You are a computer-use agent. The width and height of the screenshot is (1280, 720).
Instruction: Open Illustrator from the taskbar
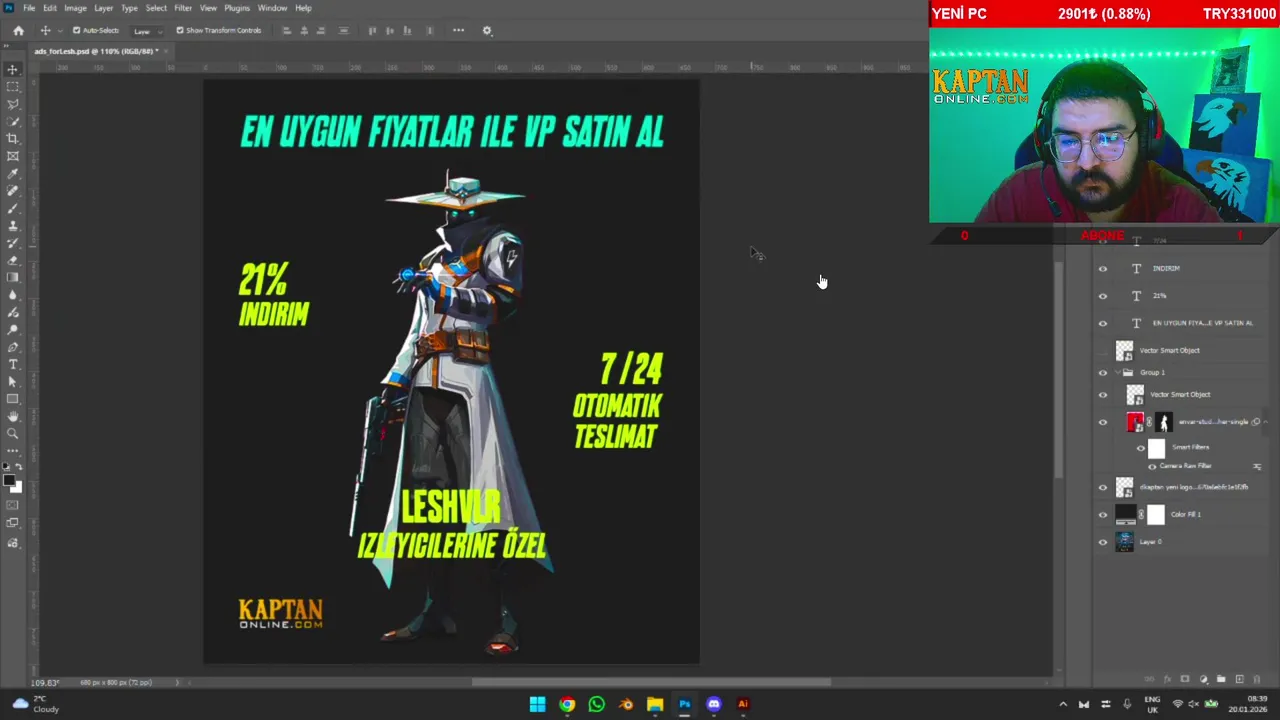(x=743, y=704)
